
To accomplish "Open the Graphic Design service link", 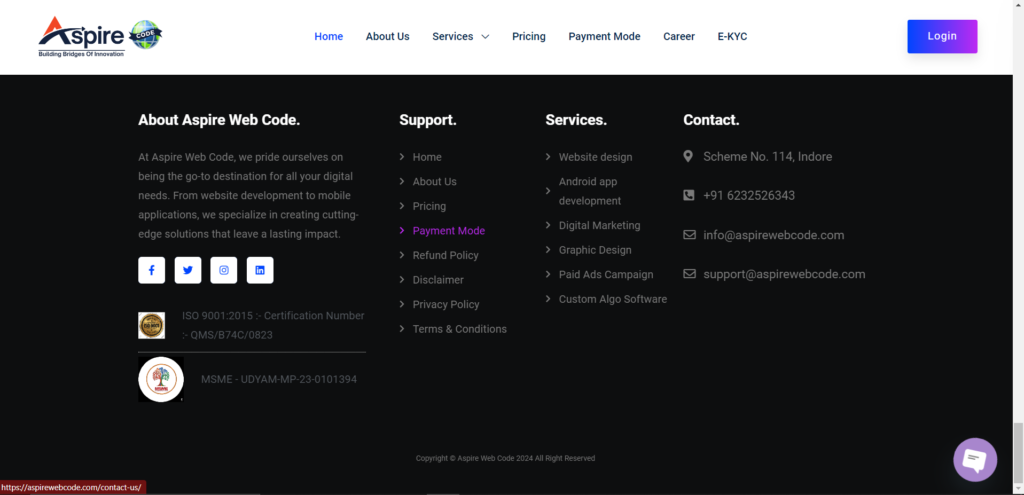I will 595,250.
